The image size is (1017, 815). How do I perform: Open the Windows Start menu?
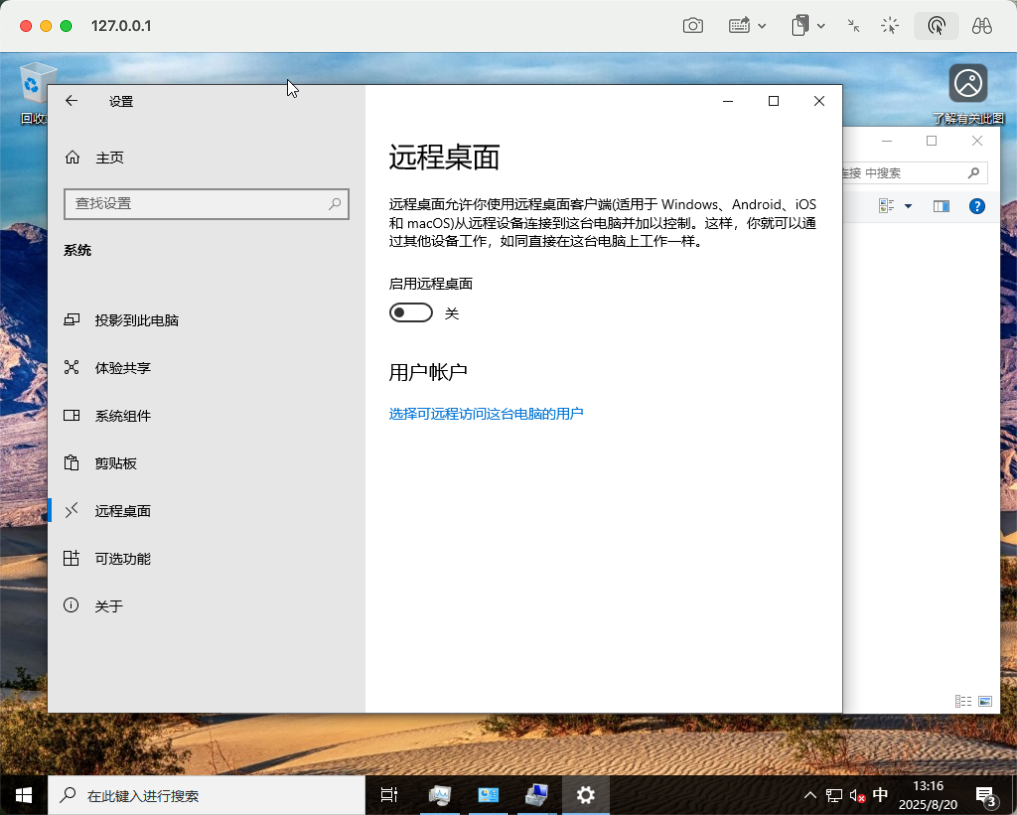(x=24, y=795)
